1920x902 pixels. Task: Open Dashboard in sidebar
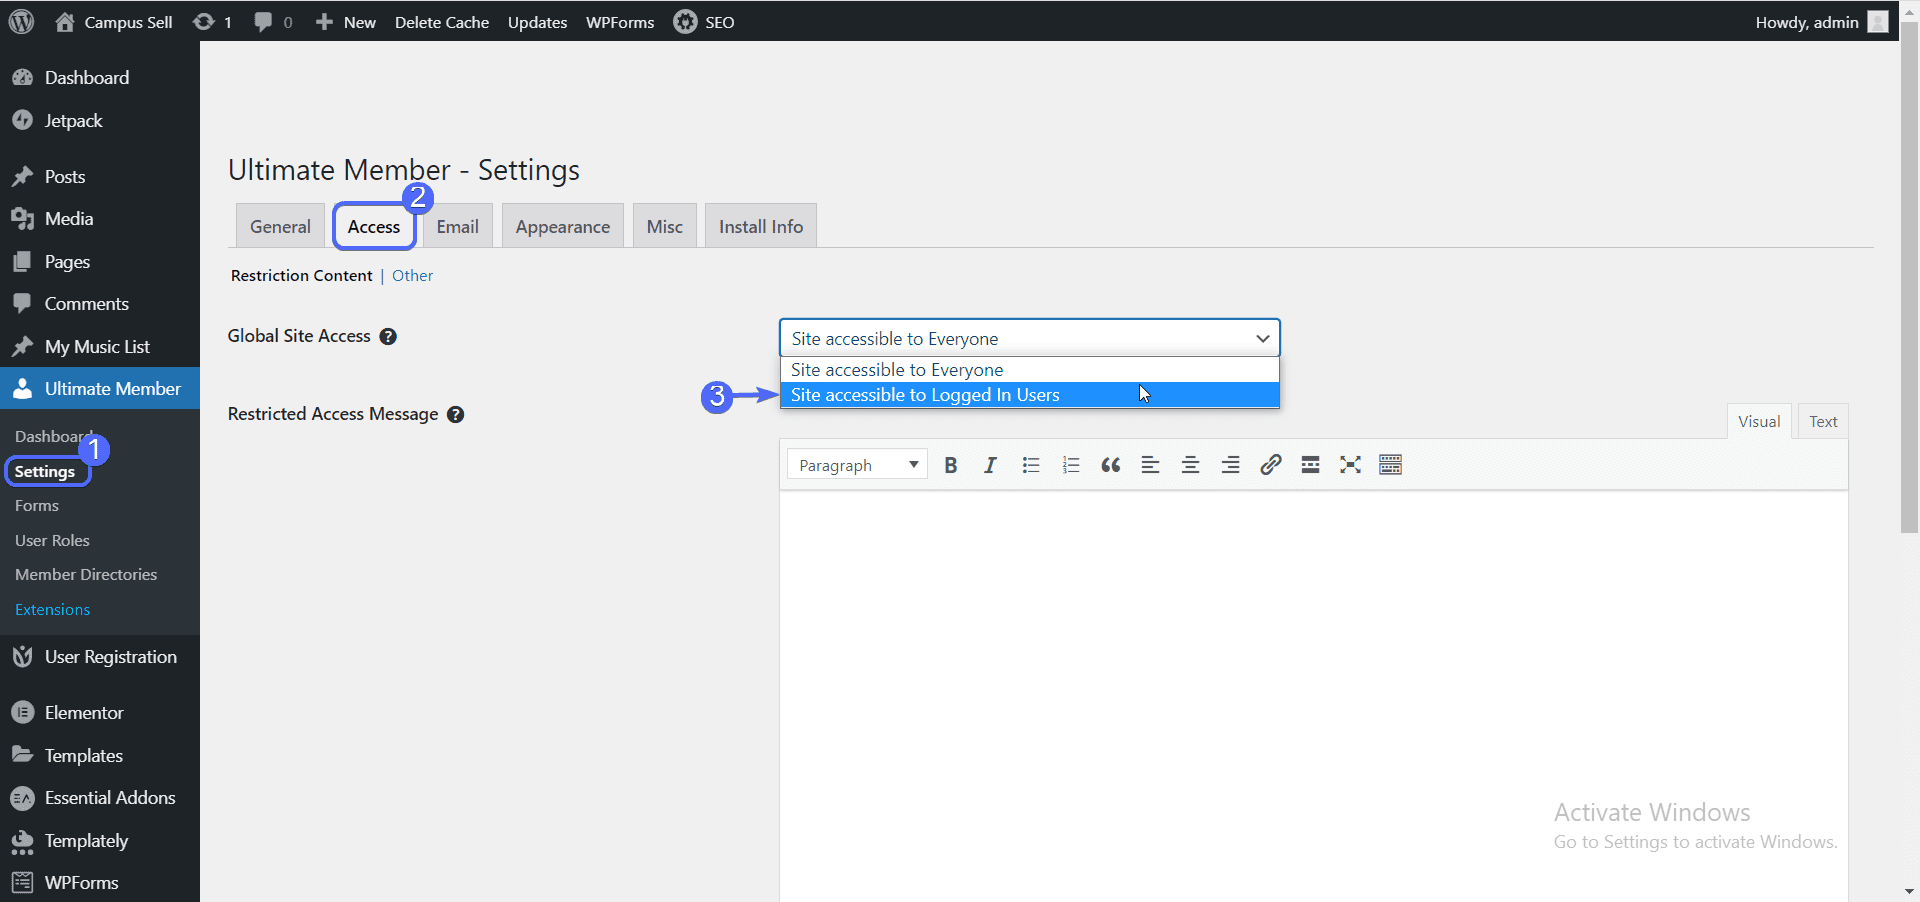click(100, 78)
